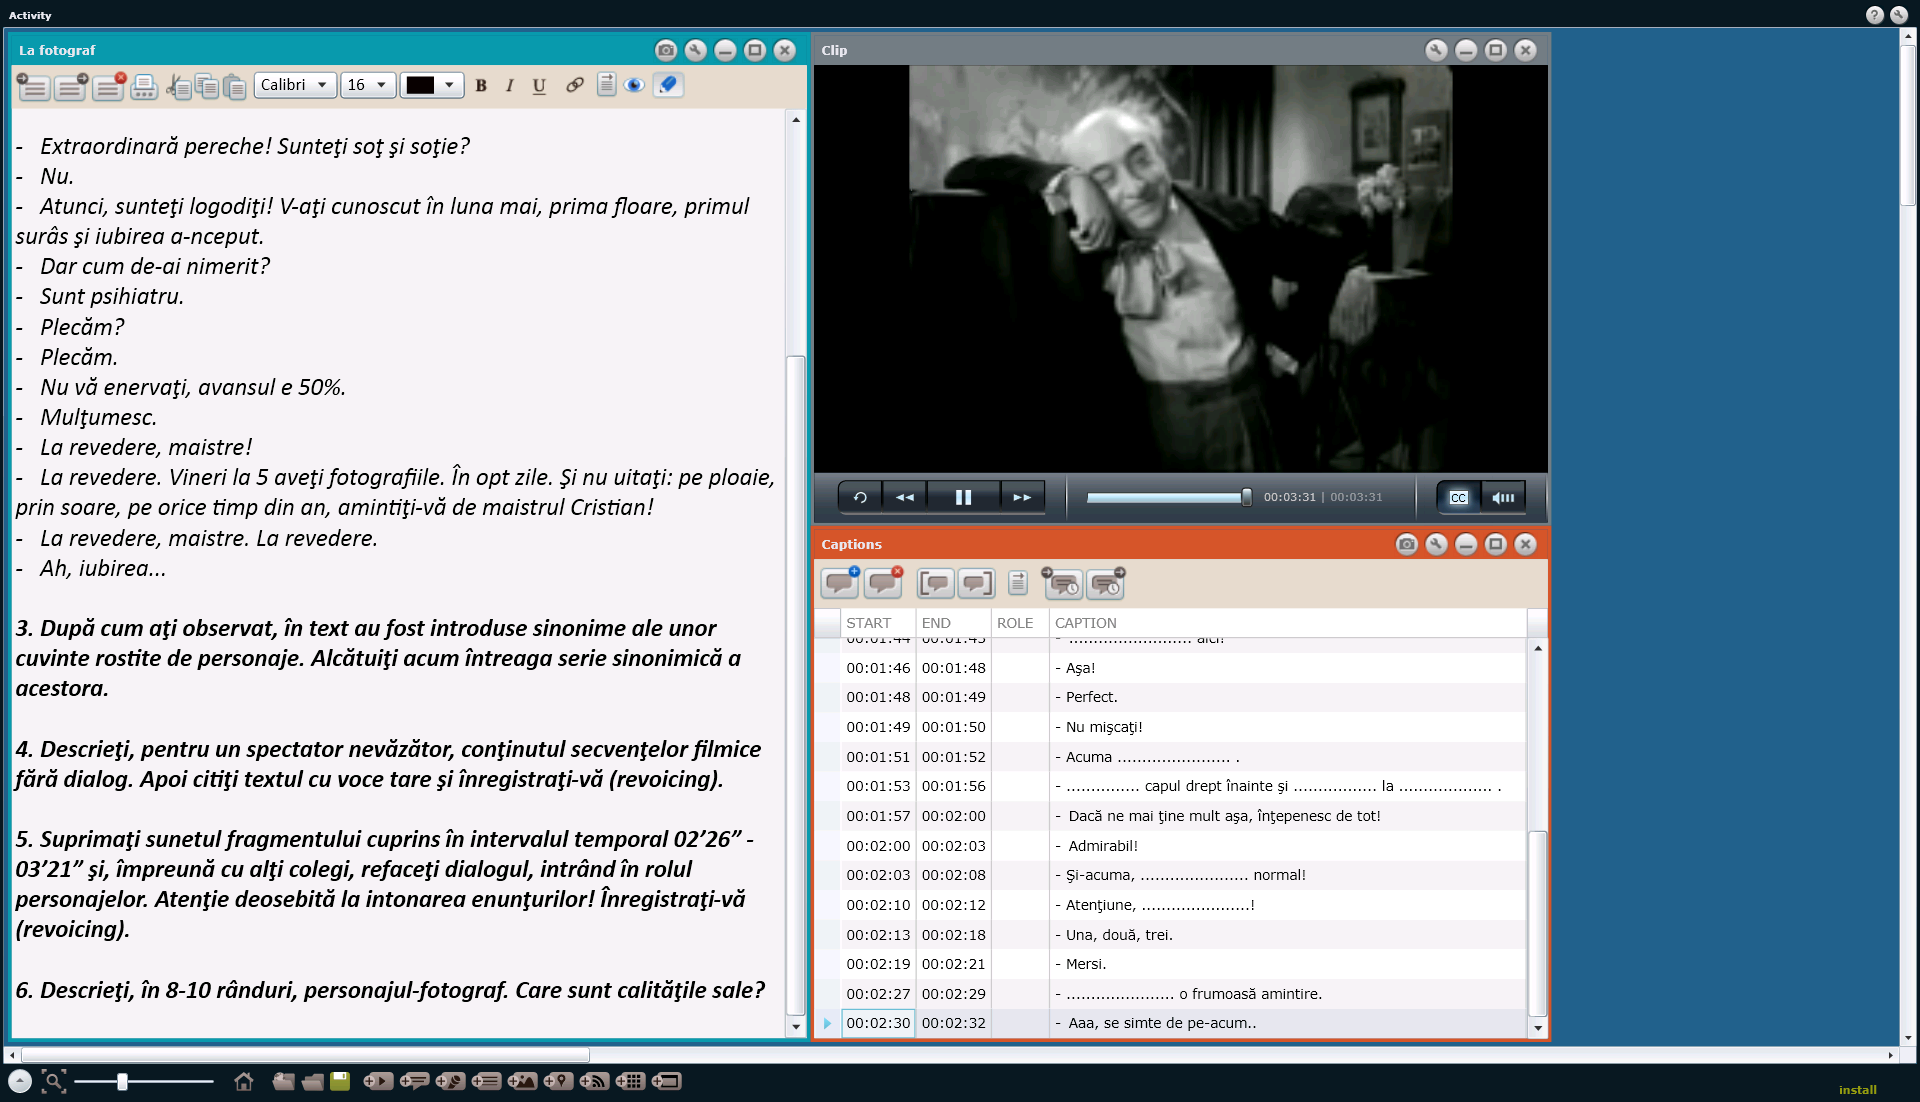
Task: Click the install link
Action: 1857,1090
